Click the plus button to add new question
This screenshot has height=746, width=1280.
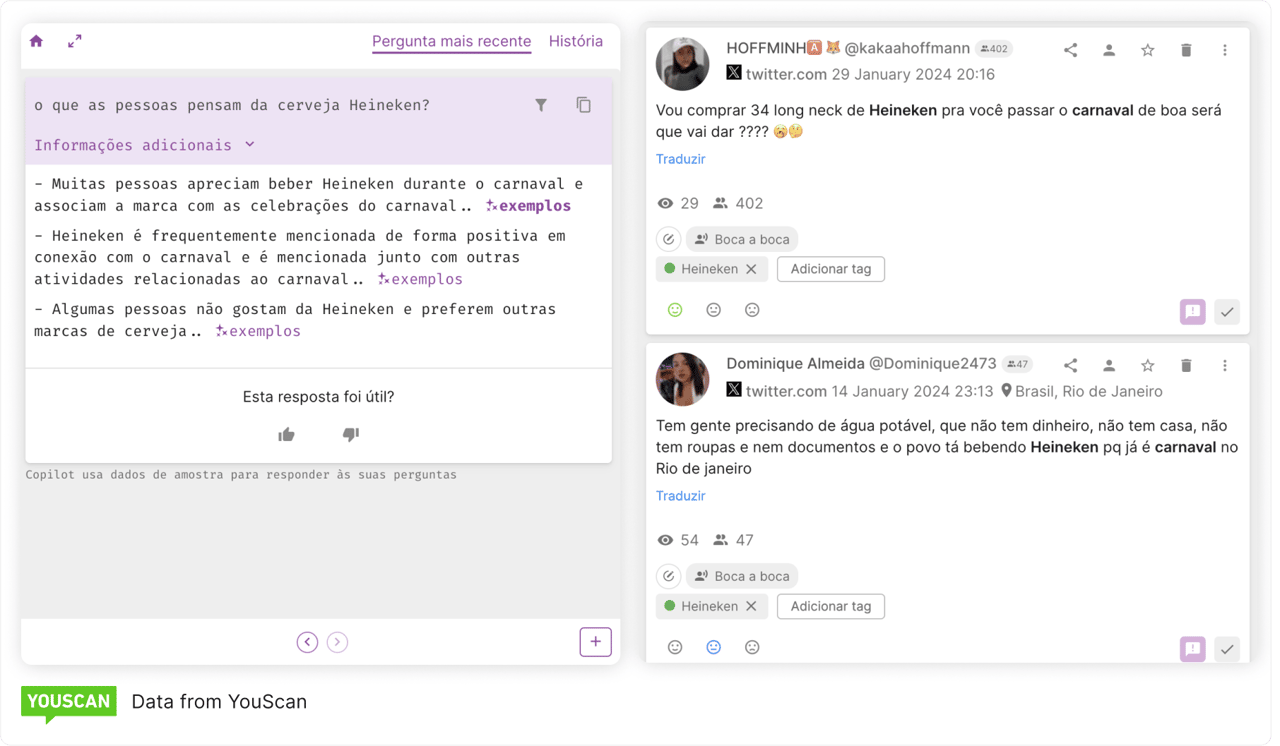(x=595, y=642)
